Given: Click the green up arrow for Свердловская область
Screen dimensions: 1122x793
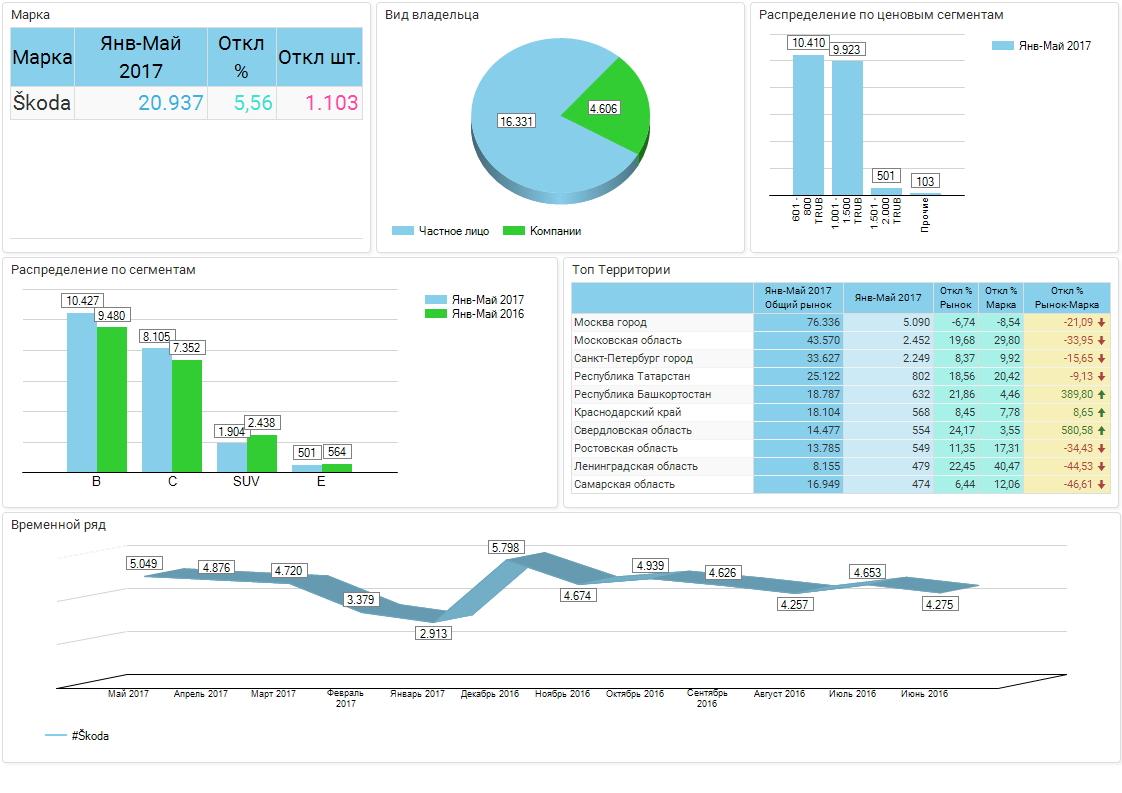Looking at the screenshot, I should (x=1101, y=431).
